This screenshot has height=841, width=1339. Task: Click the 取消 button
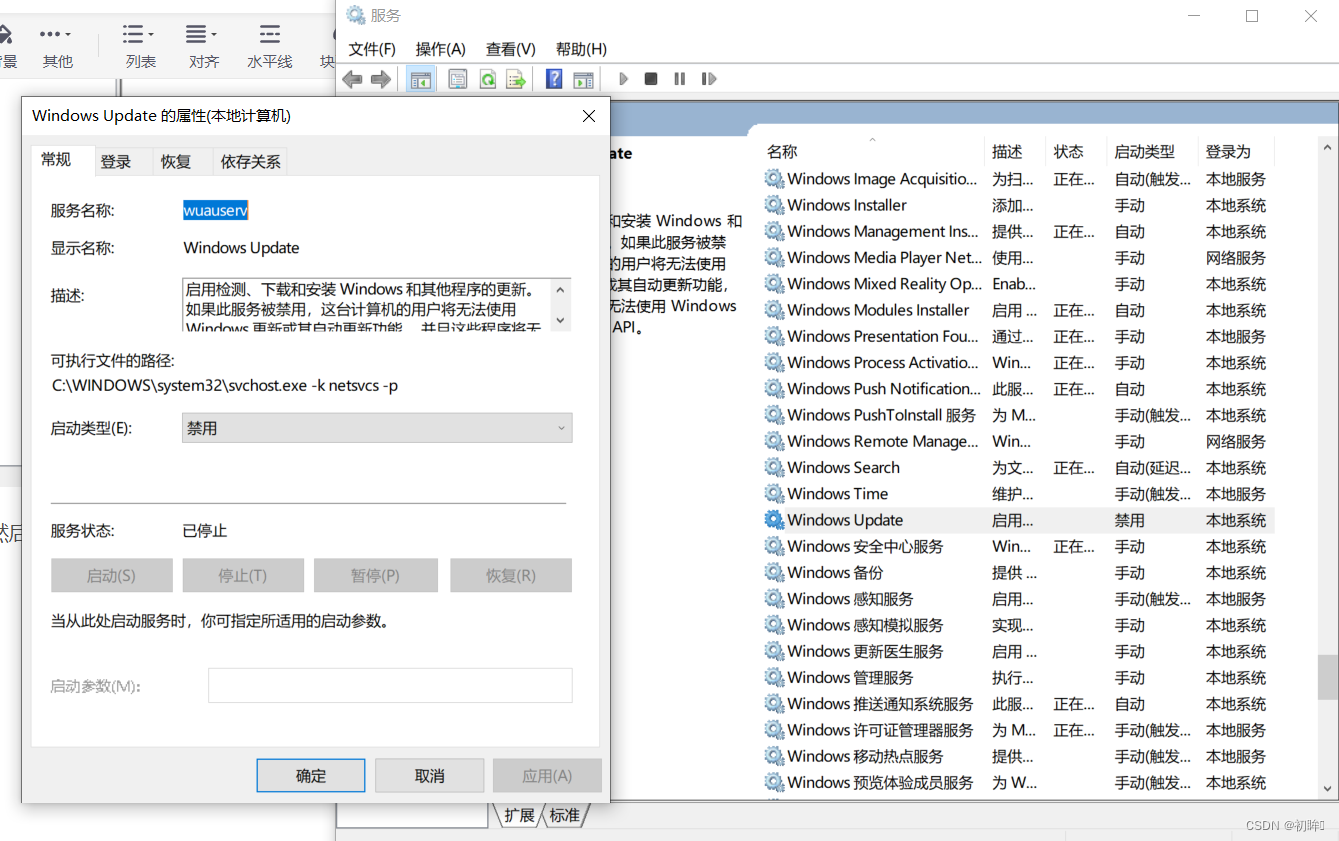coord(430,776)
